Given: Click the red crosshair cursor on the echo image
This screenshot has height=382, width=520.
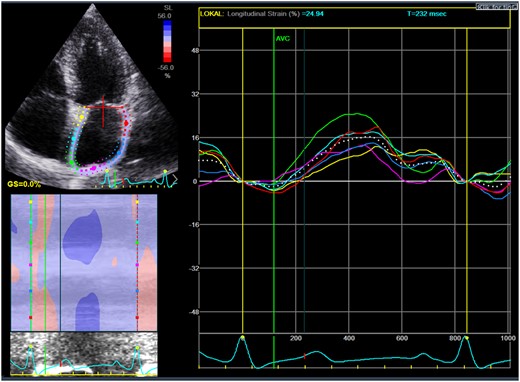Looking at the screenshot, I should pyautogui.click(x=103, y=107).
